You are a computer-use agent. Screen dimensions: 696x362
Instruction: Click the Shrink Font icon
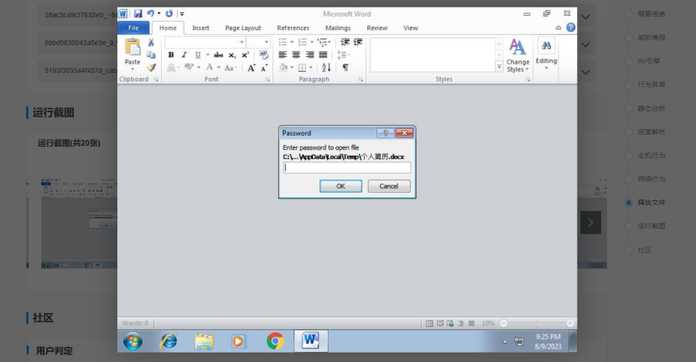[x=264, y=68]
